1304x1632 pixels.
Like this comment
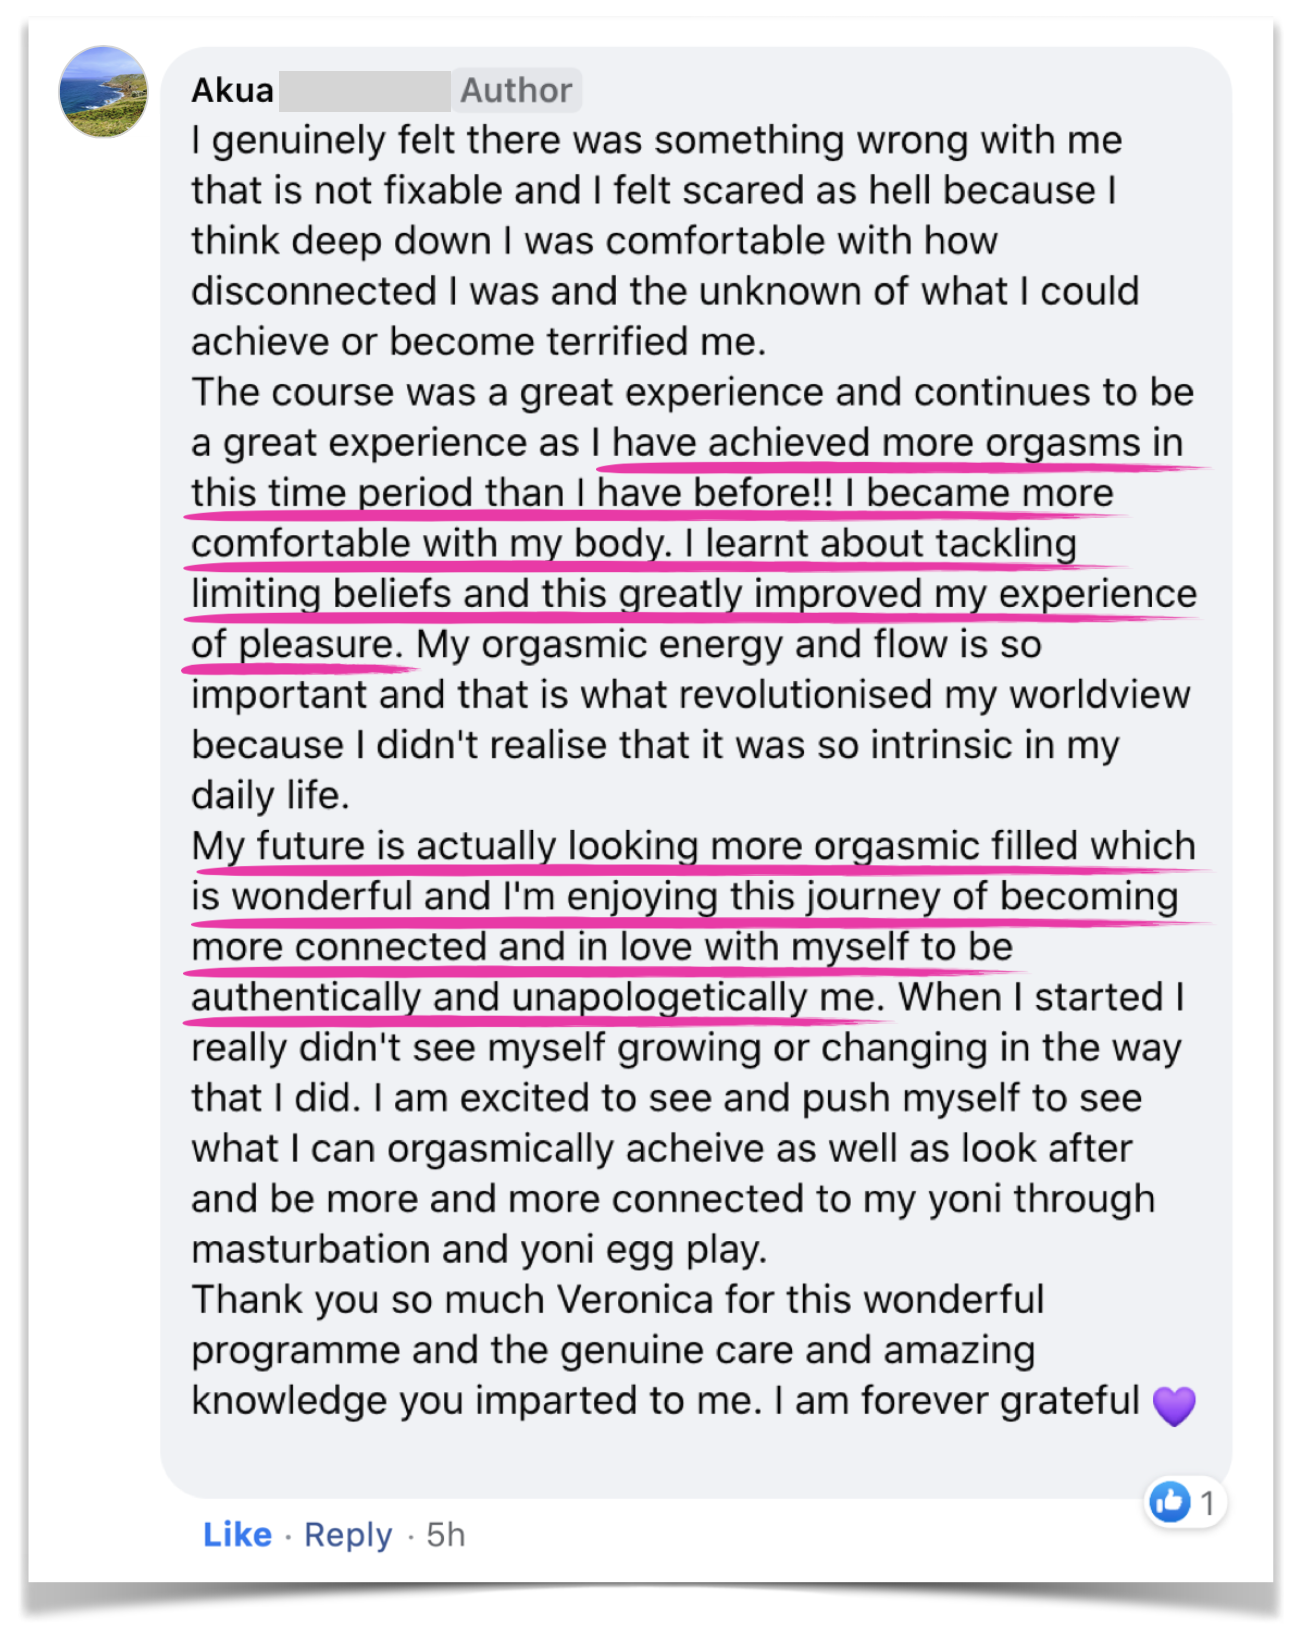tap(237, 1534)
